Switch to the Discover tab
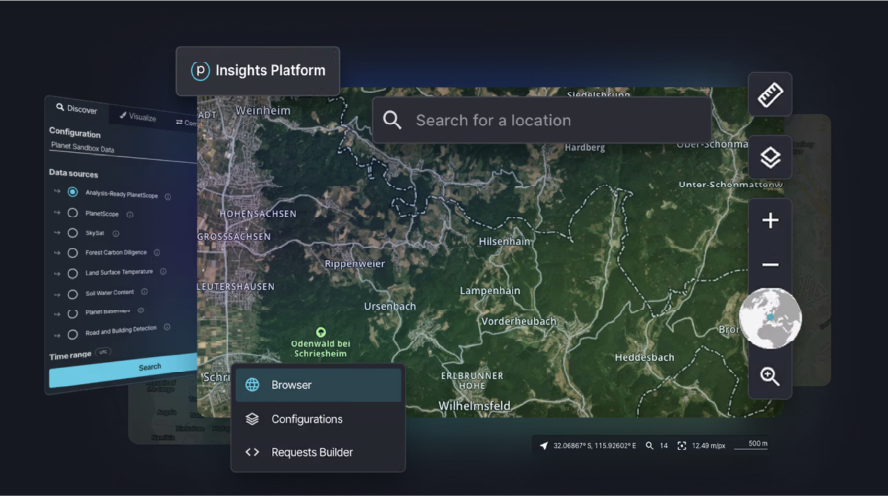 coord(76,109)
